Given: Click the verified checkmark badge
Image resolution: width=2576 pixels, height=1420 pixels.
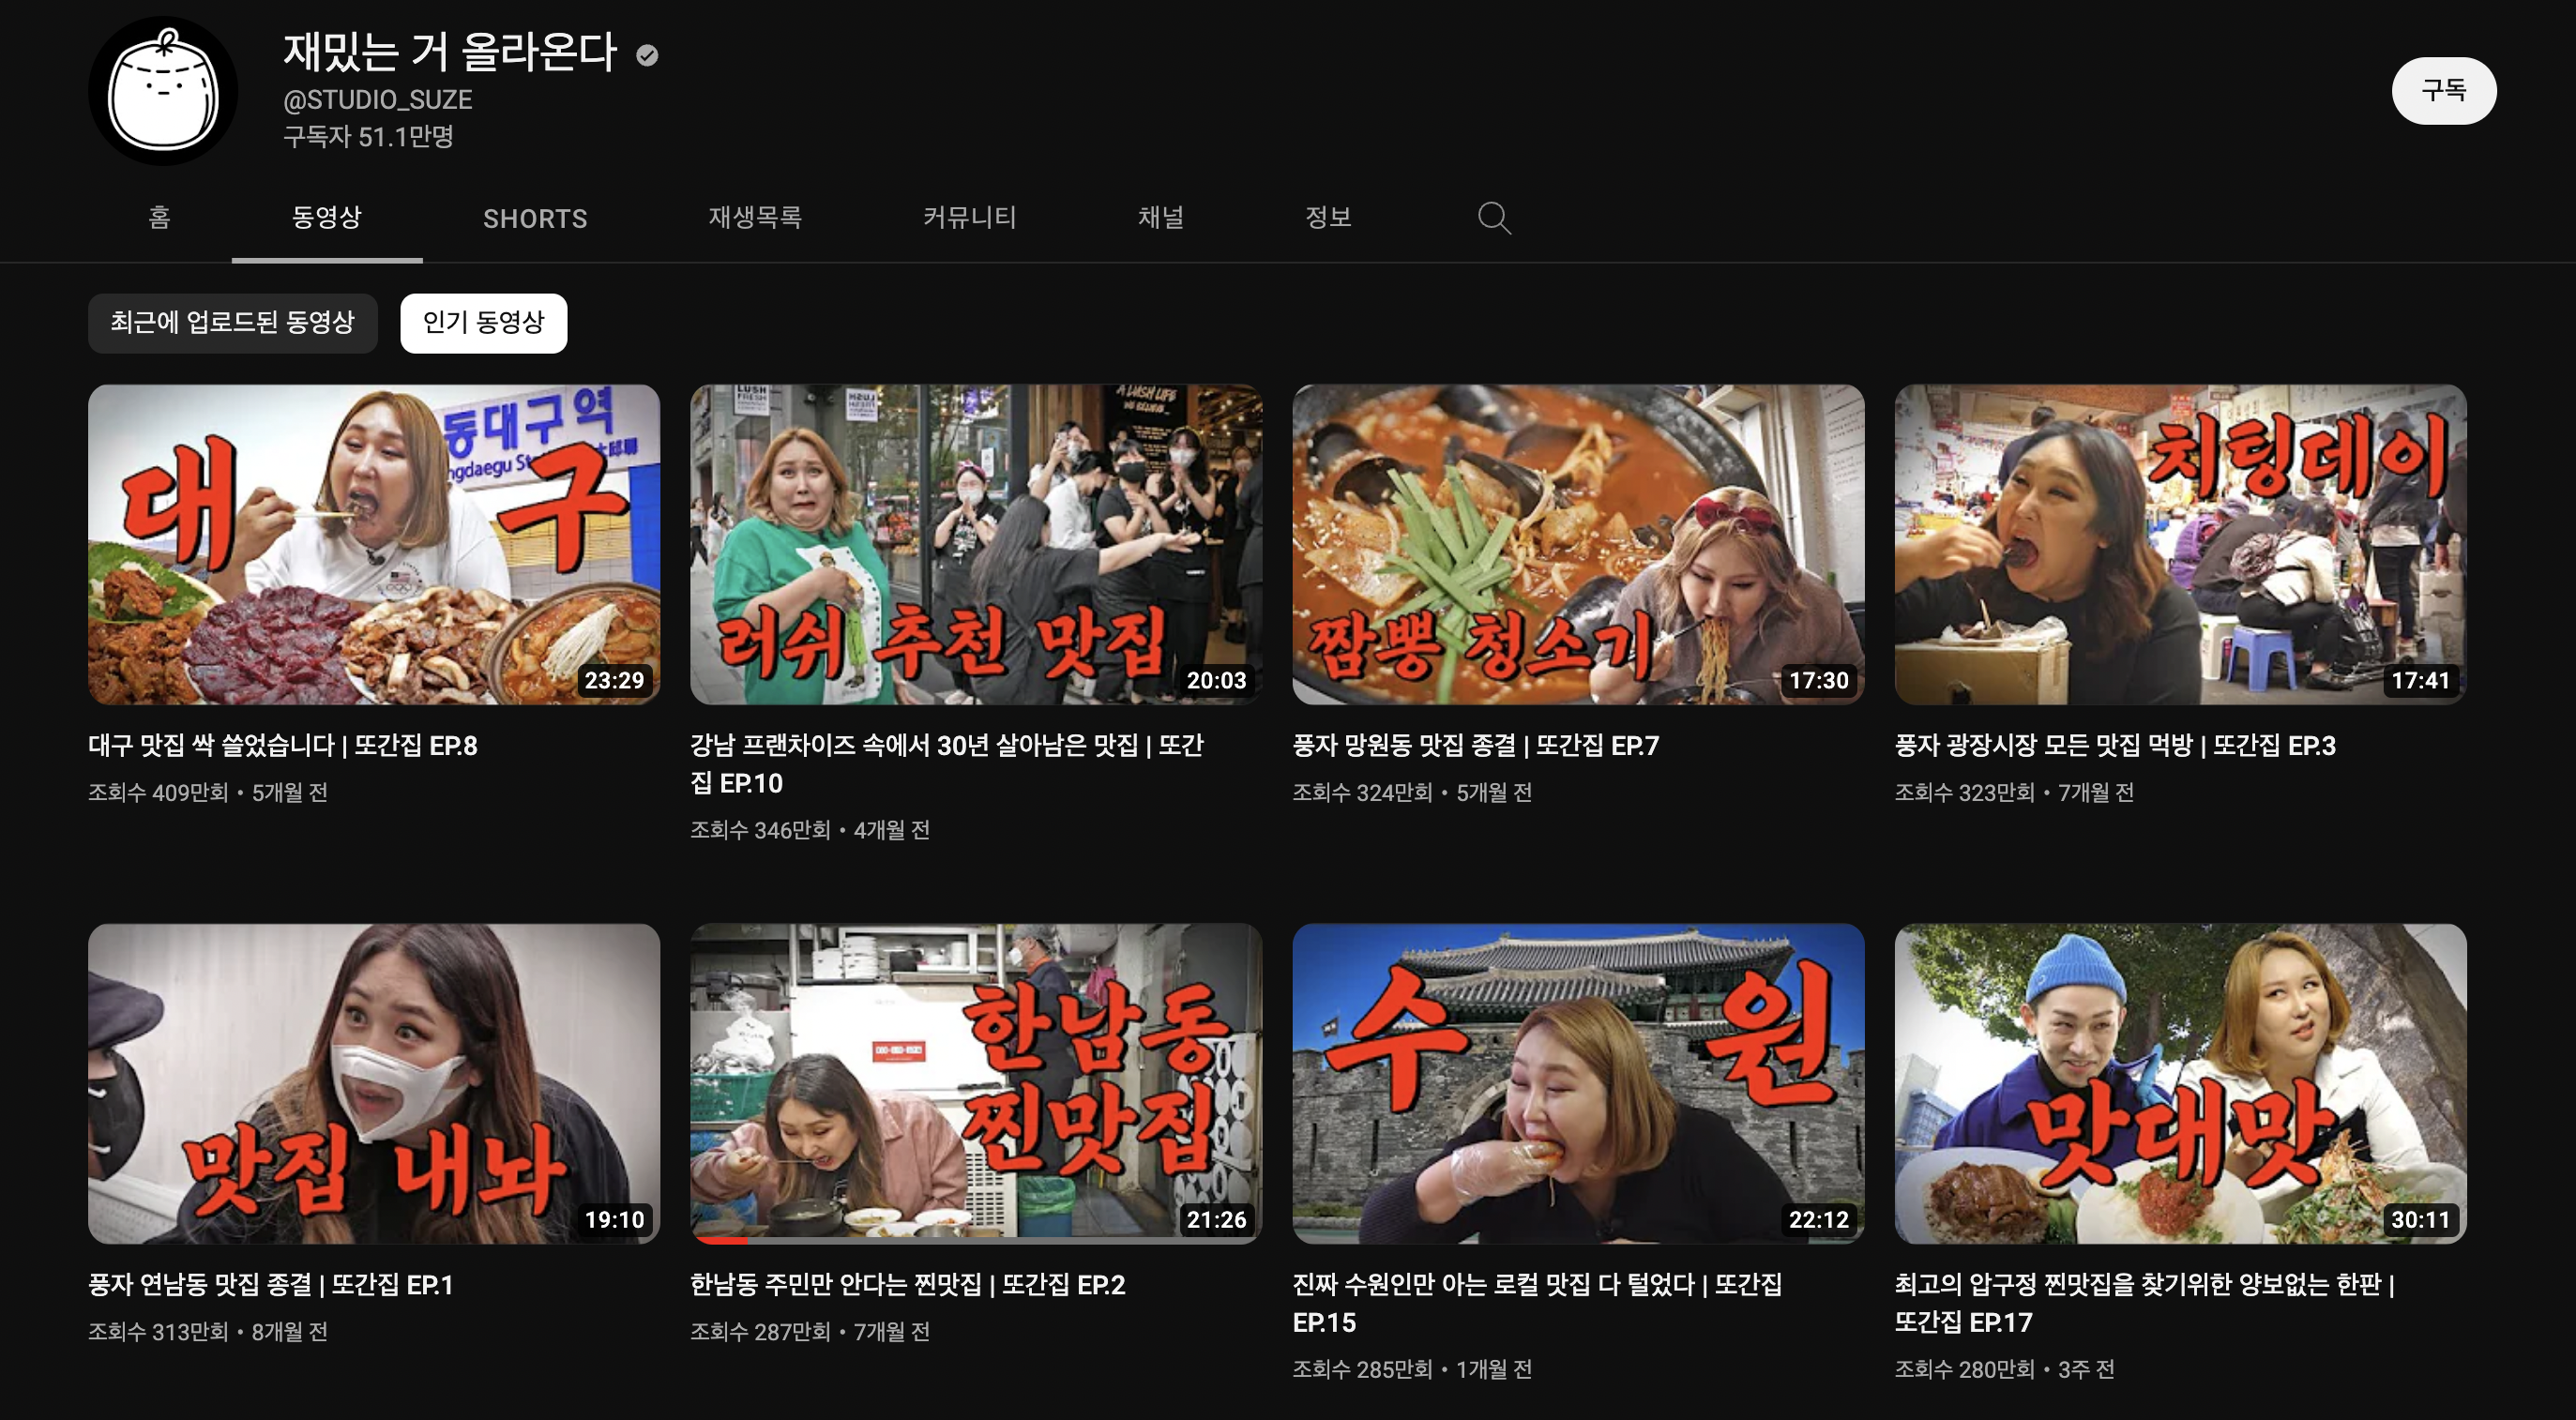Looking at the screenshot, I should (647, 55).
